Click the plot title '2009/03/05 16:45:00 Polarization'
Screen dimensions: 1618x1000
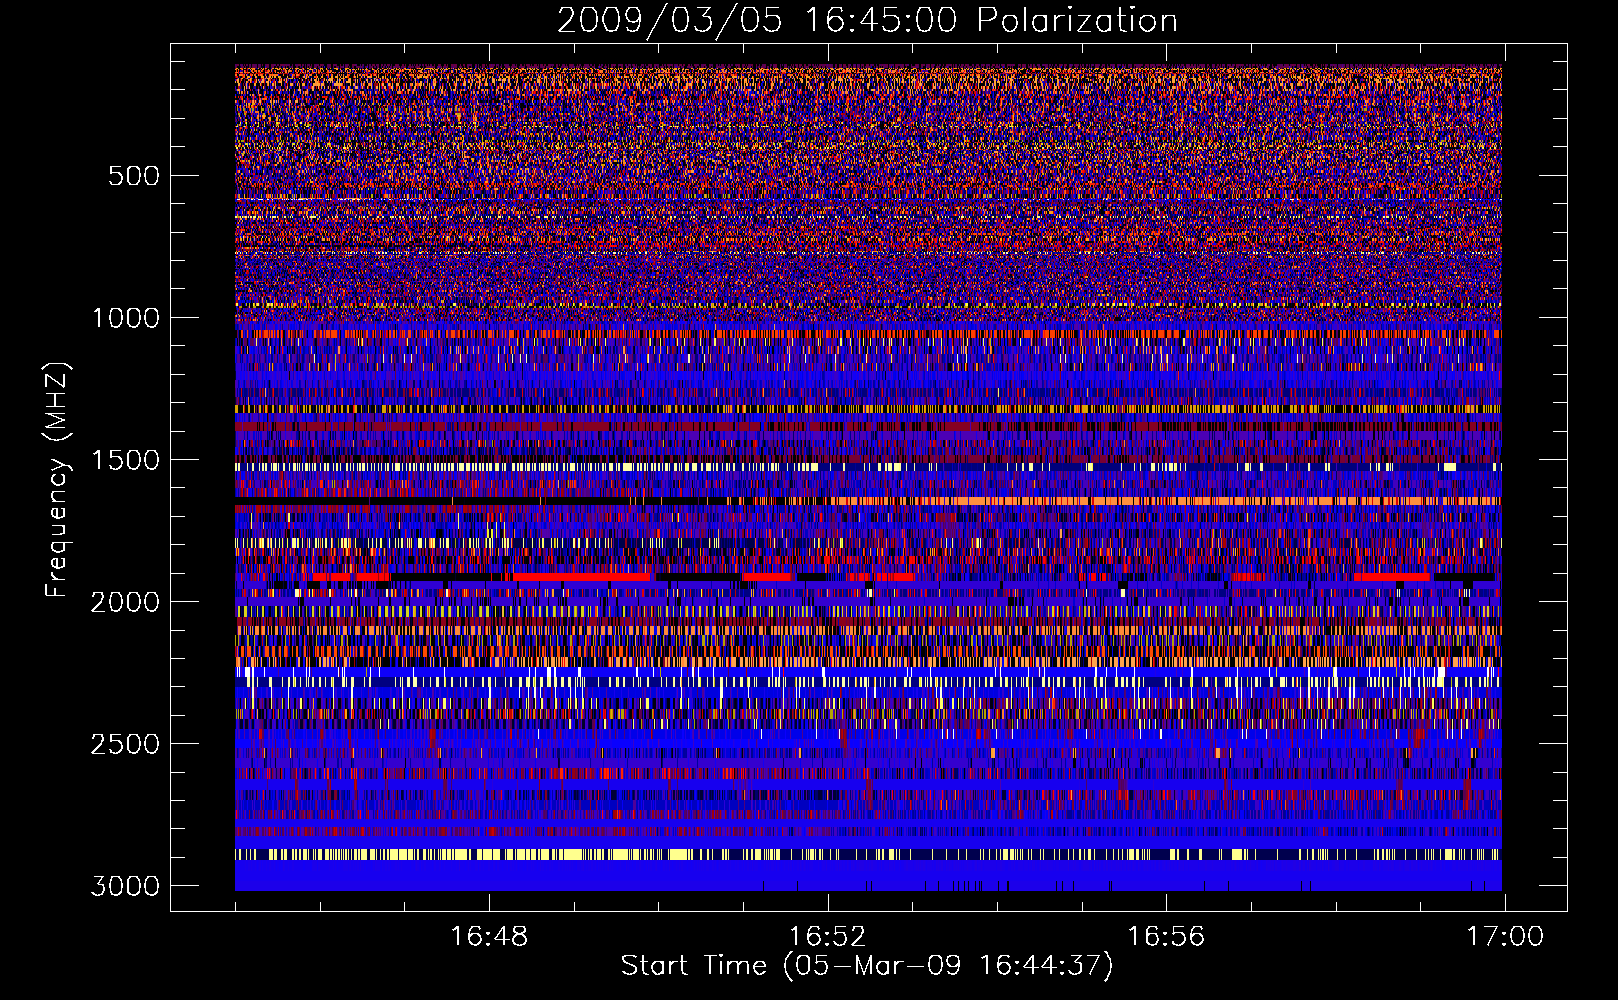click(x=867, y=20)
